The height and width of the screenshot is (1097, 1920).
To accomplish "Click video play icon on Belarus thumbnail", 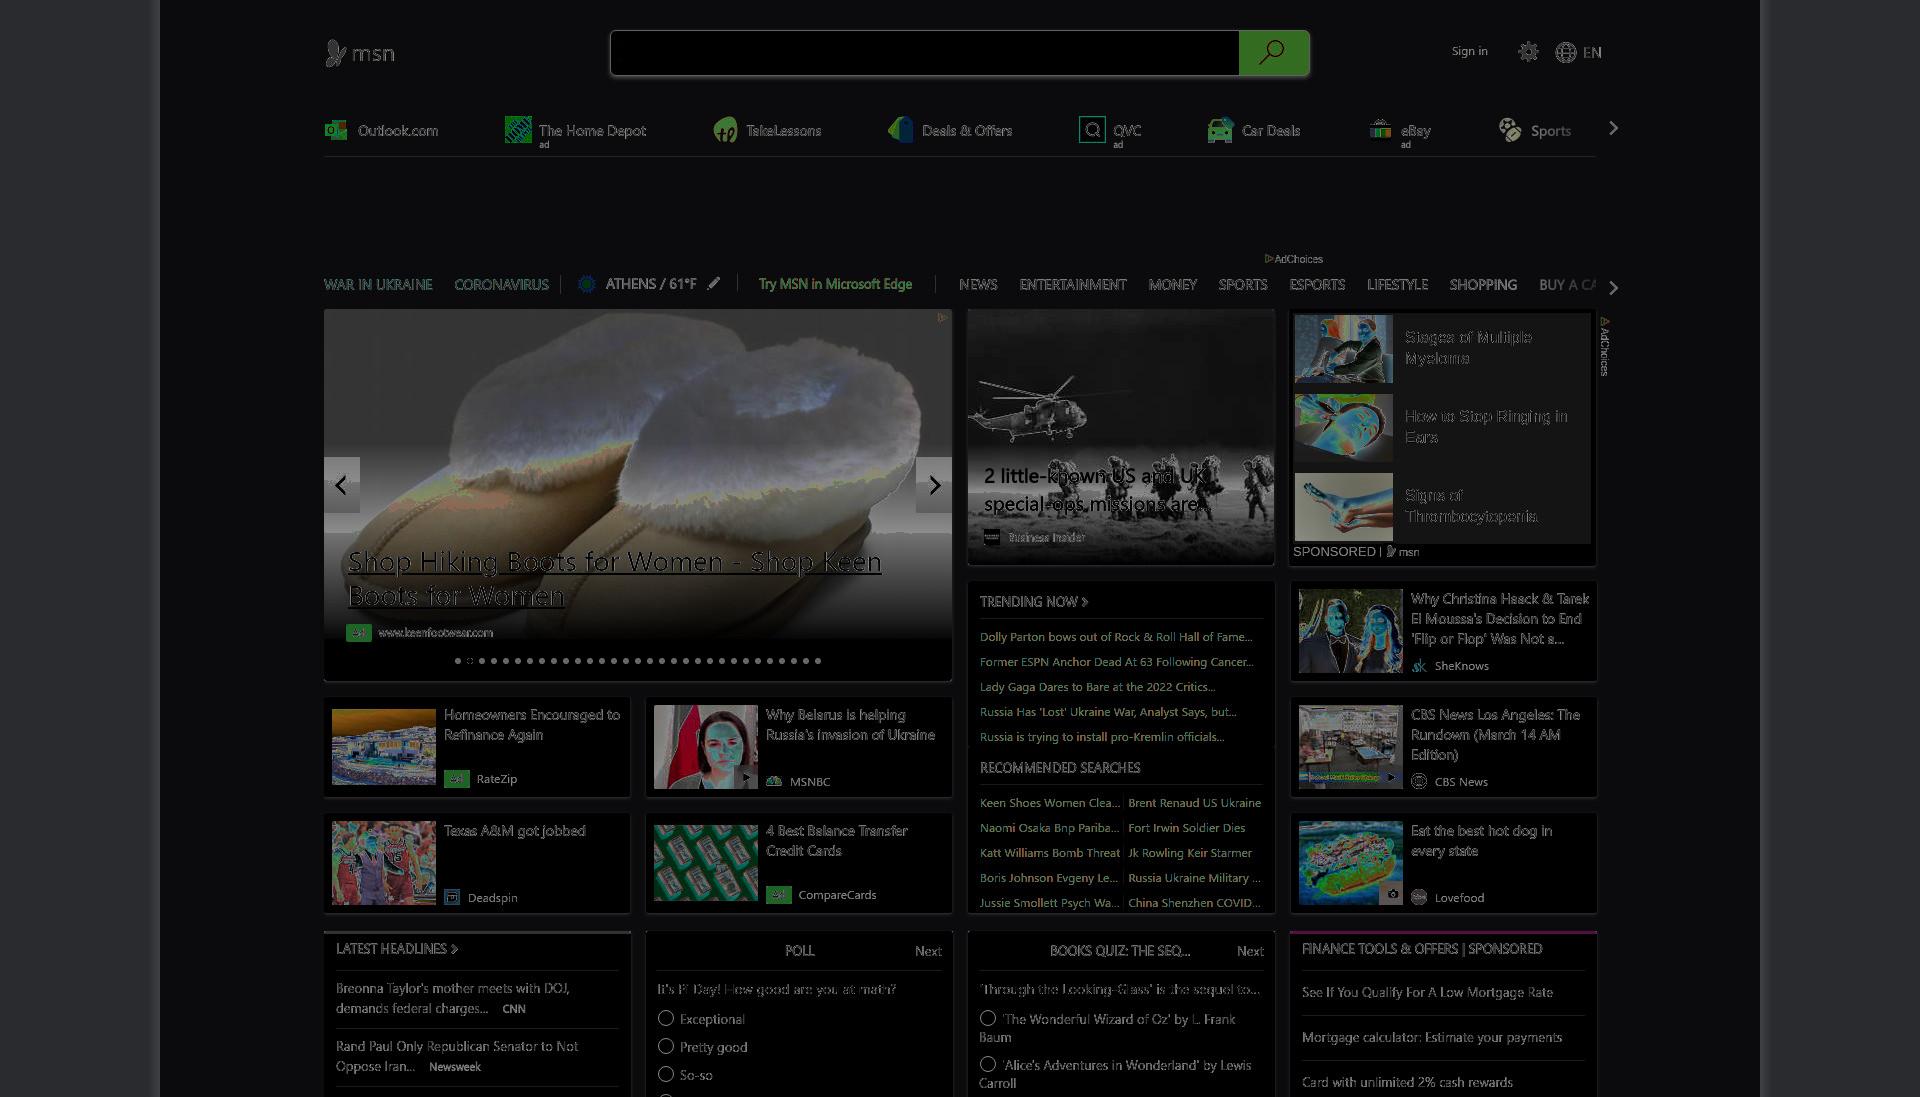I will 746,777.
